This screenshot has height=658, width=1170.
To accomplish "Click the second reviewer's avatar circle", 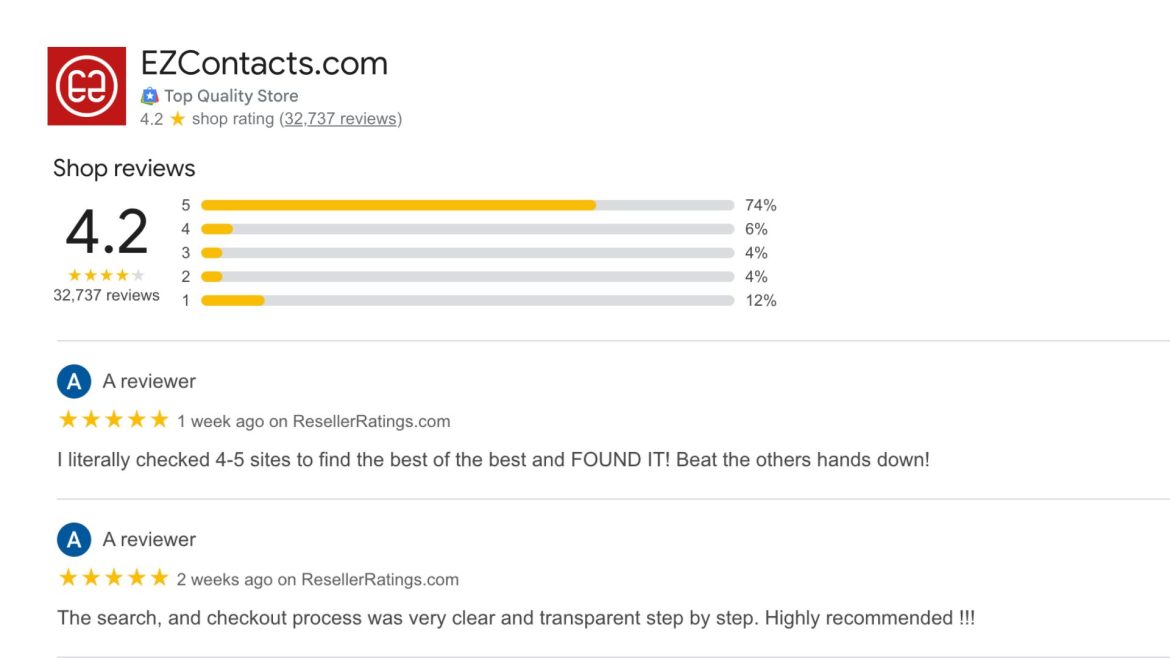I will click(x=73, y=539).
